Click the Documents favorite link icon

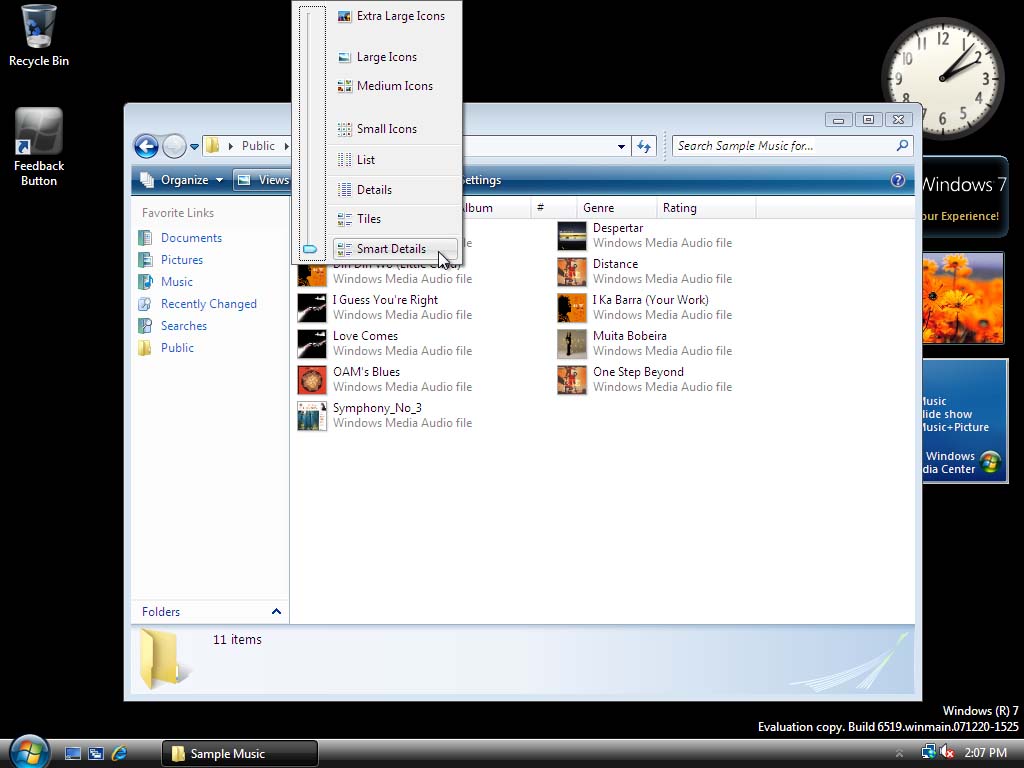[145, 238]
